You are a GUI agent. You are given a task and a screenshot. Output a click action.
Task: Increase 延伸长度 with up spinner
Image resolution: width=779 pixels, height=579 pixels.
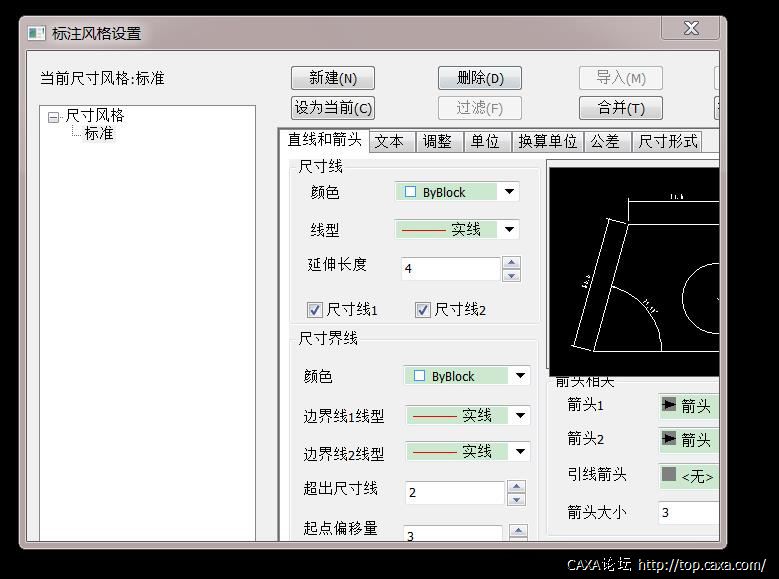click(x=511, y=262)
